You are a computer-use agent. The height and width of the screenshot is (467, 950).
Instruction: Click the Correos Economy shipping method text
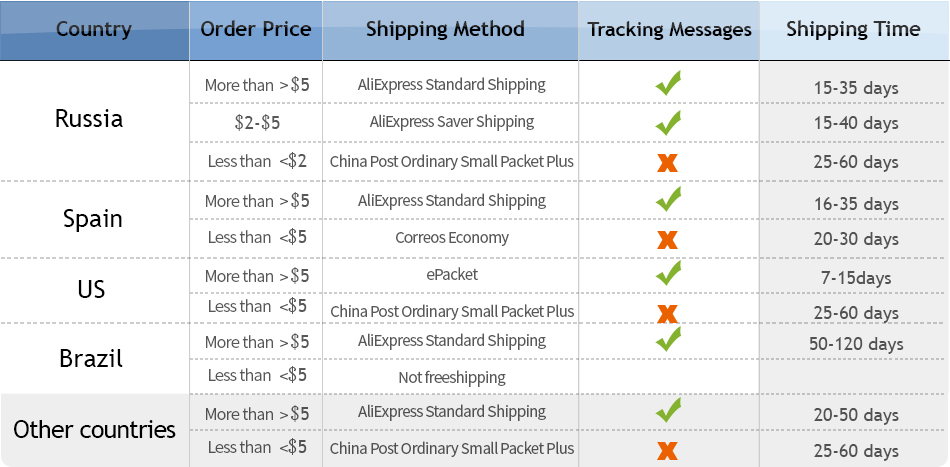[x=452, y=238]
